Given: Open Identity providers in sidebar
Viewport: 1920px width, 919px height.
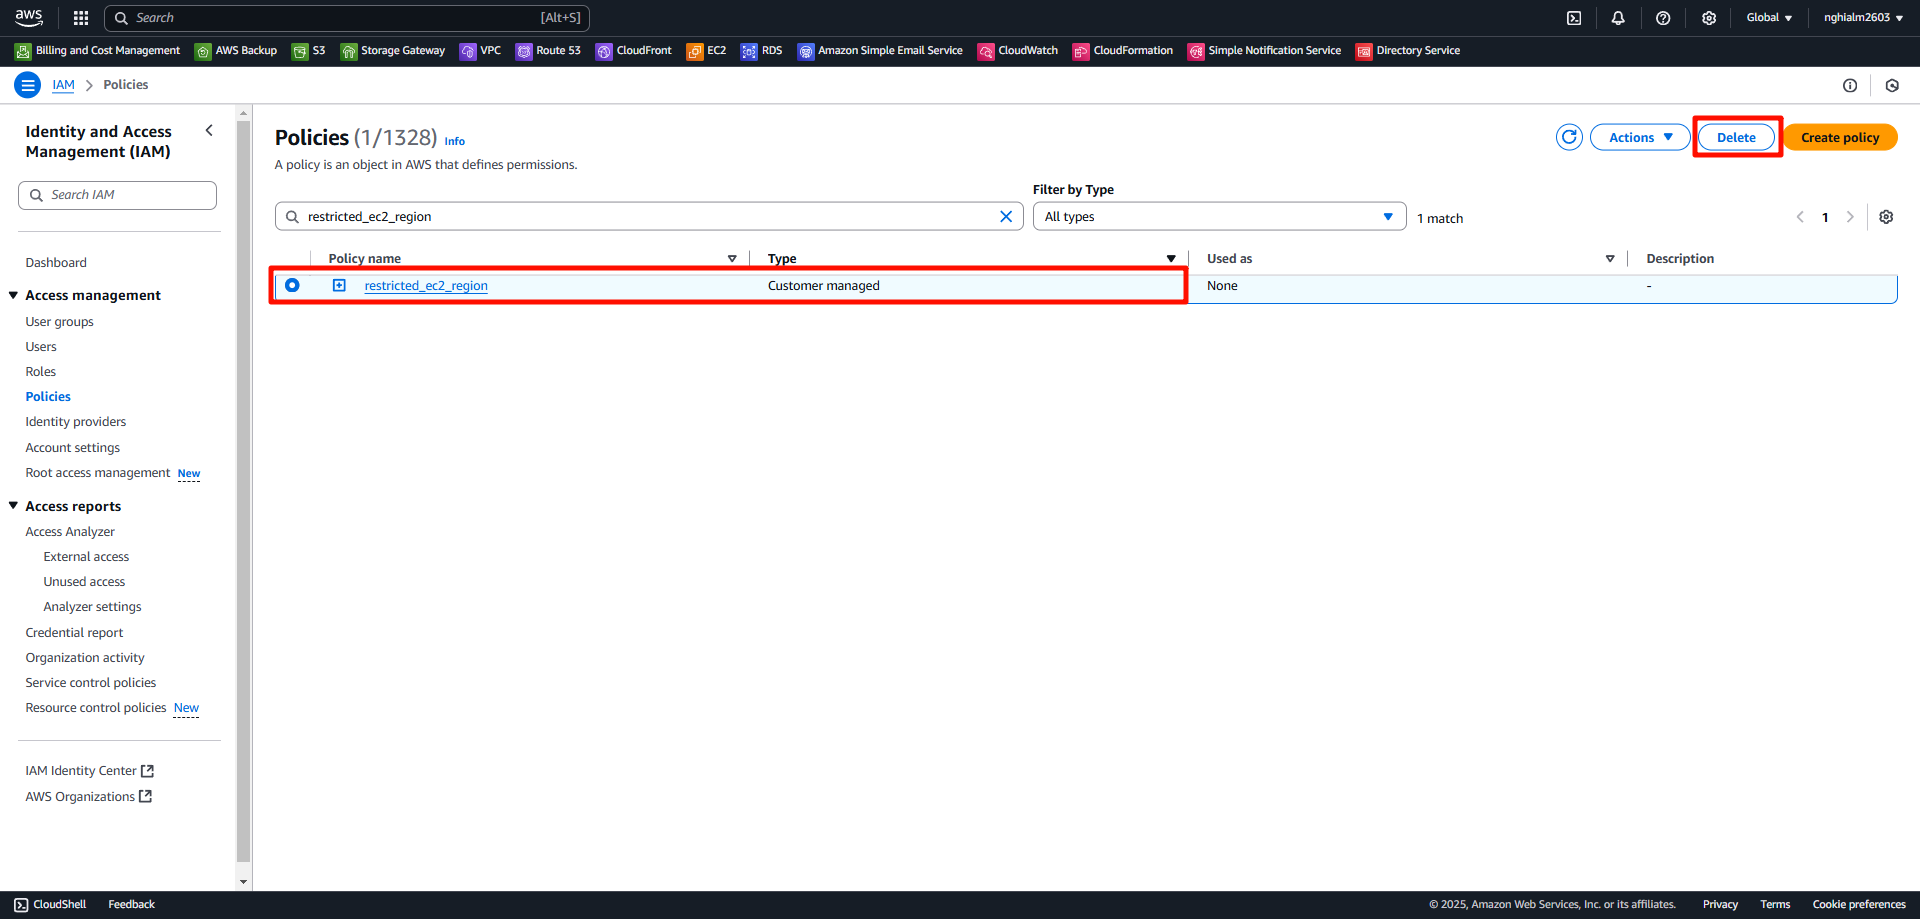Looking at the screenshot, I should click(x=76, y=422).
